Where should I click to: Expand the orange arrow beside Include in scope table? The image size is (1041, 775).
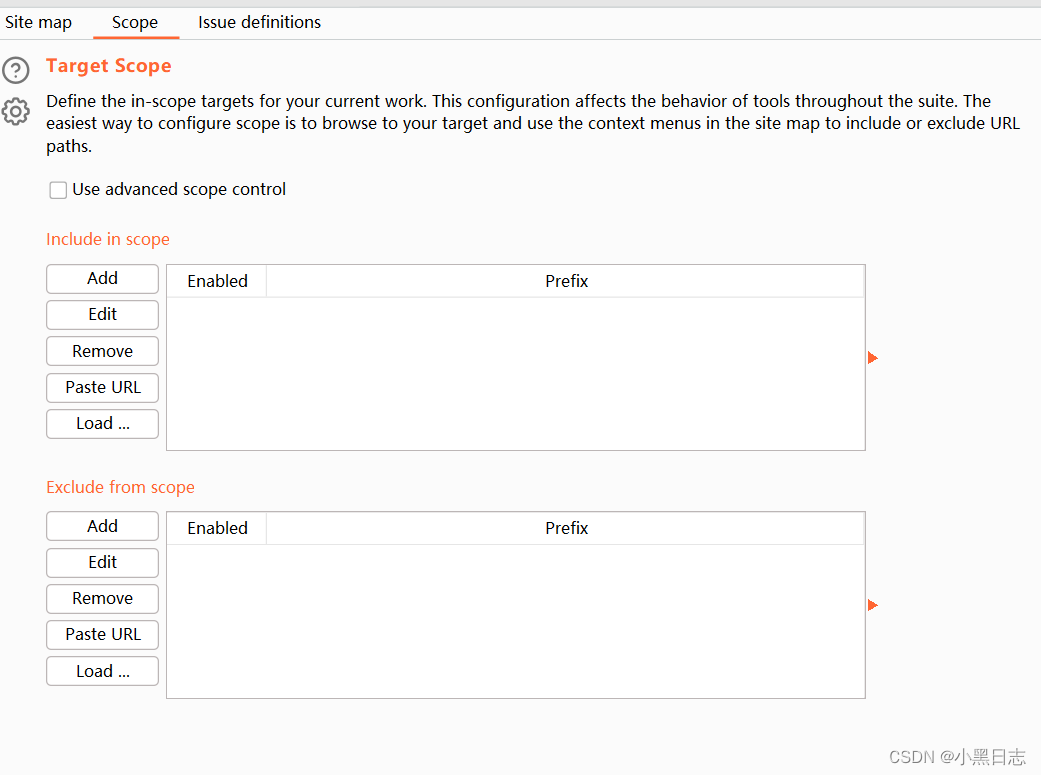pos(872,358)
